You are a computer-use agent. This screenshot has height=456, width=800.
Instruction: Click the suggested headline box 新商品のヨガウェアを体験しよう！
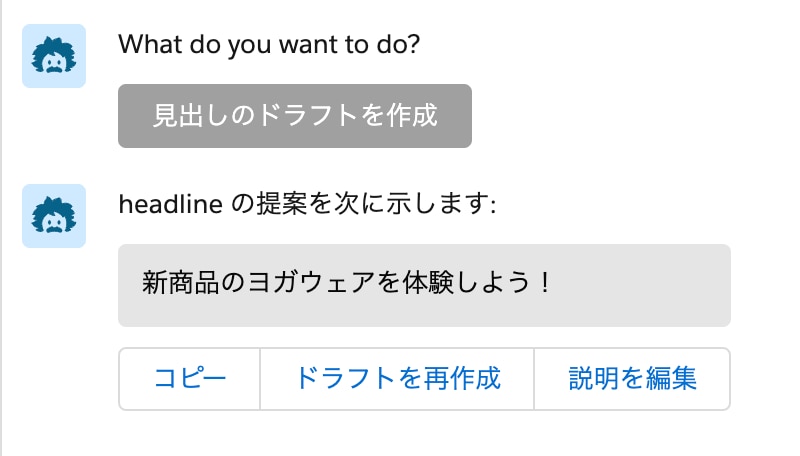click(424, 285)
